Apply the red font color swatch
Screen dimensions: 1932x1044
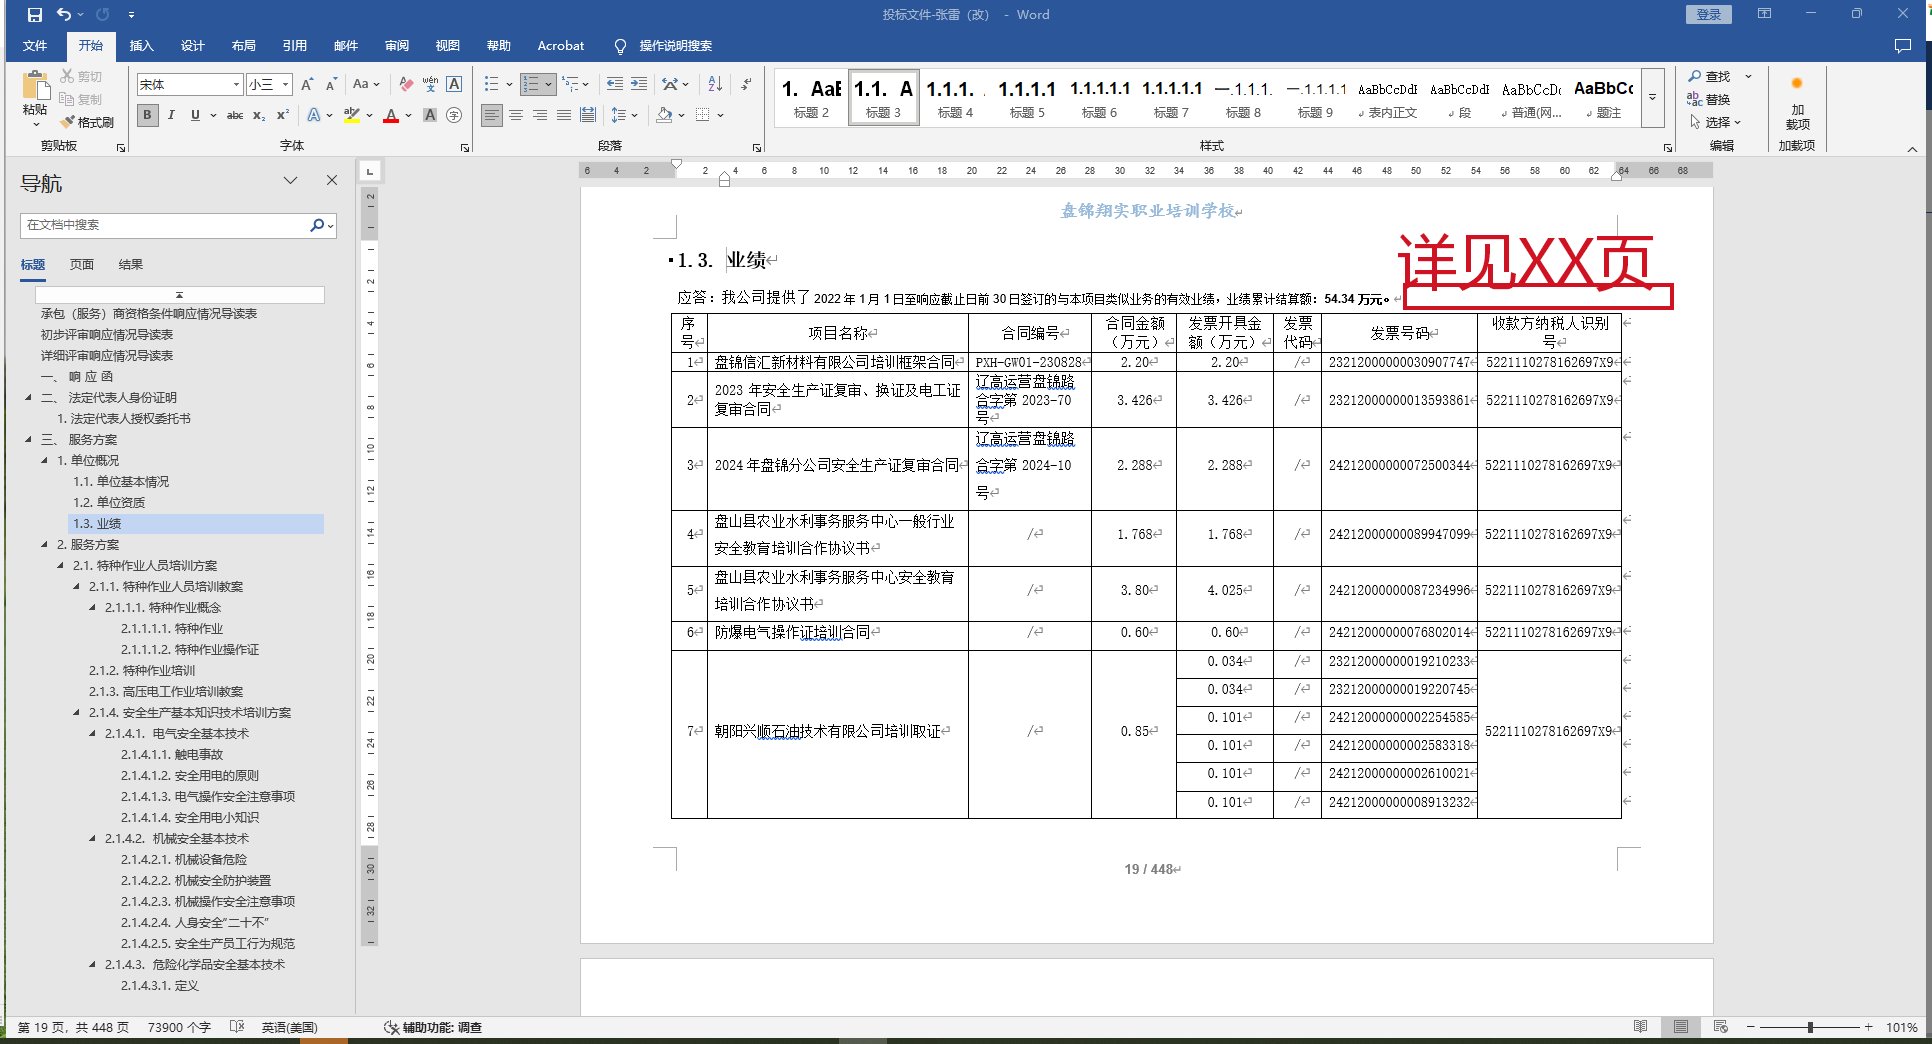click(x=391, y=115)
